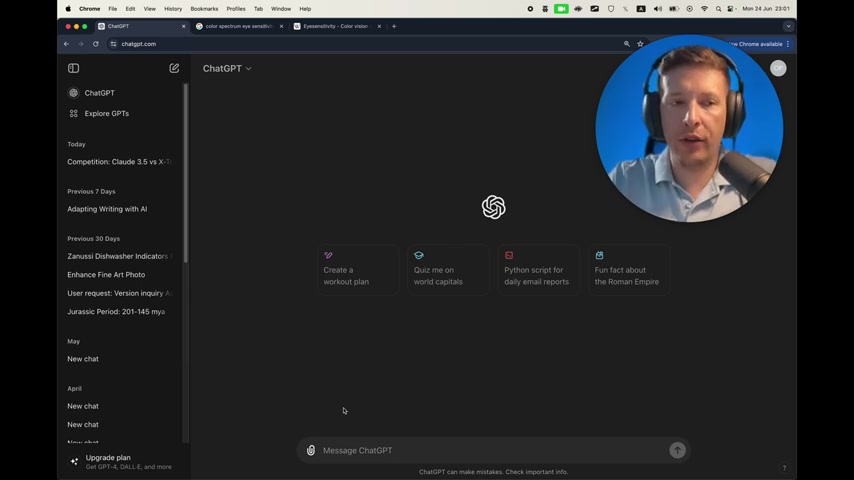Open the File menu
The image size is (854, 480).
click(x=112, y=9)
